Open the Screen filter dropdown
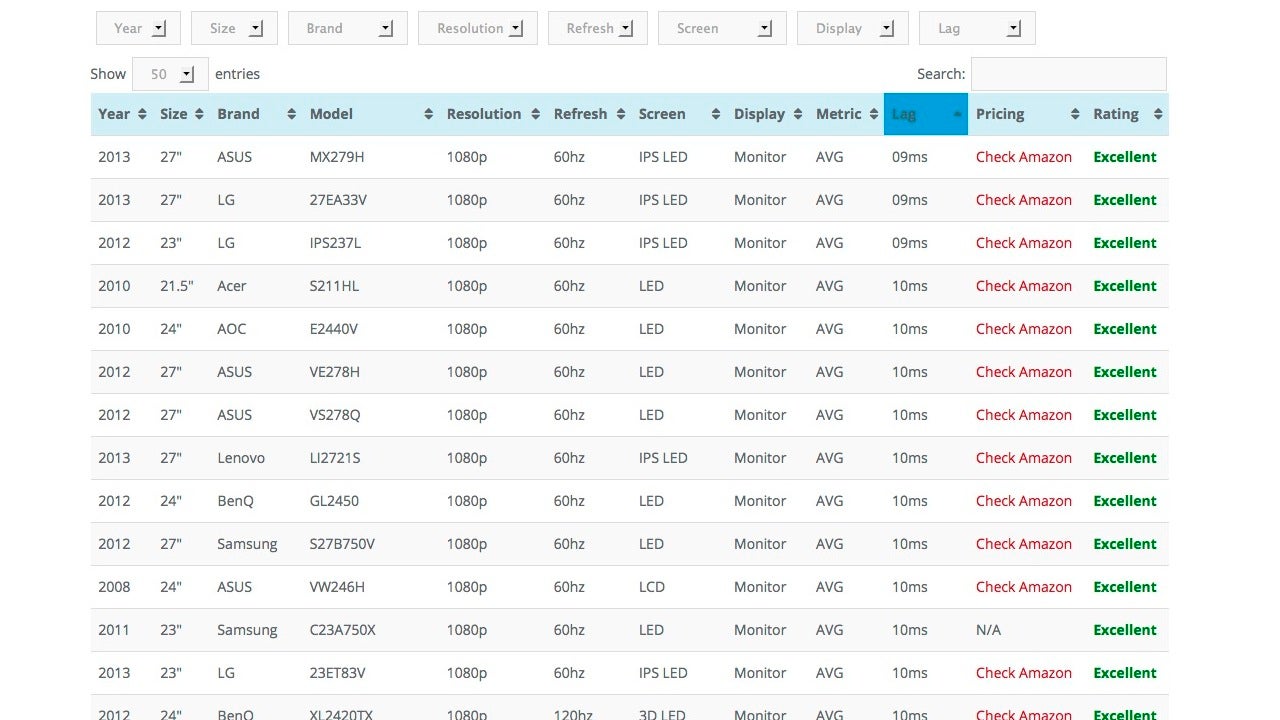1280x720 pixels. [722, 28]
